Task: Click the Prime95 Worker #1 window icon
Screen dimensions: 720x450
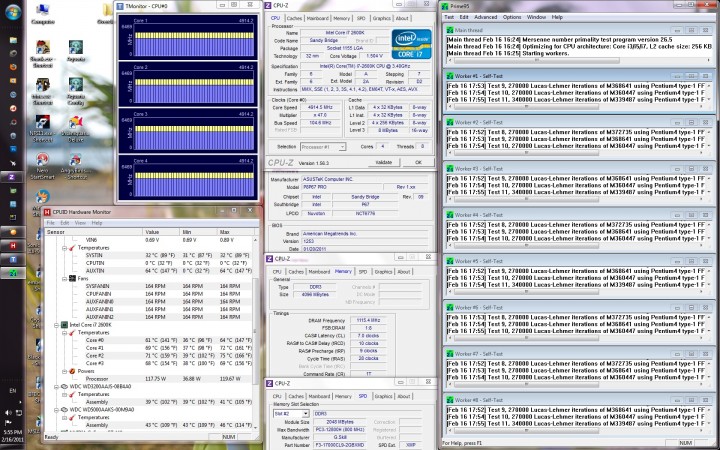Action: [x=450, y=76]
